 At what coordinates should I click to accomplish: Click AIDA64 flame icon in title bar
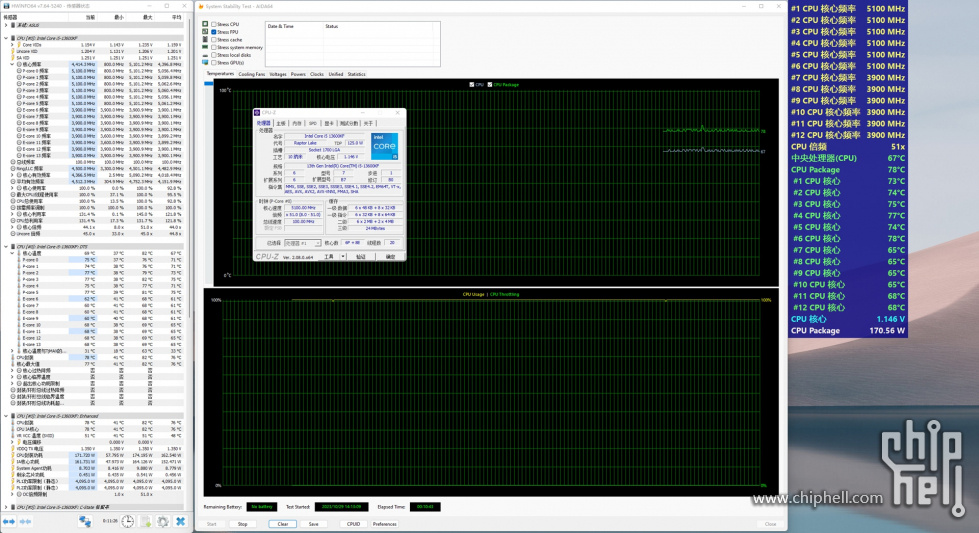click(201, 6)
